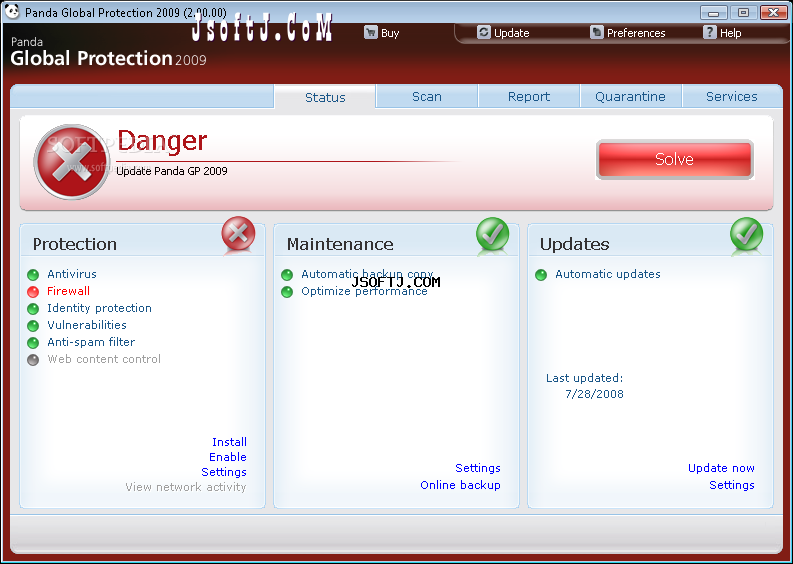
Task: Click the 'Last updated:' label
Action: [x=584, y=378]
